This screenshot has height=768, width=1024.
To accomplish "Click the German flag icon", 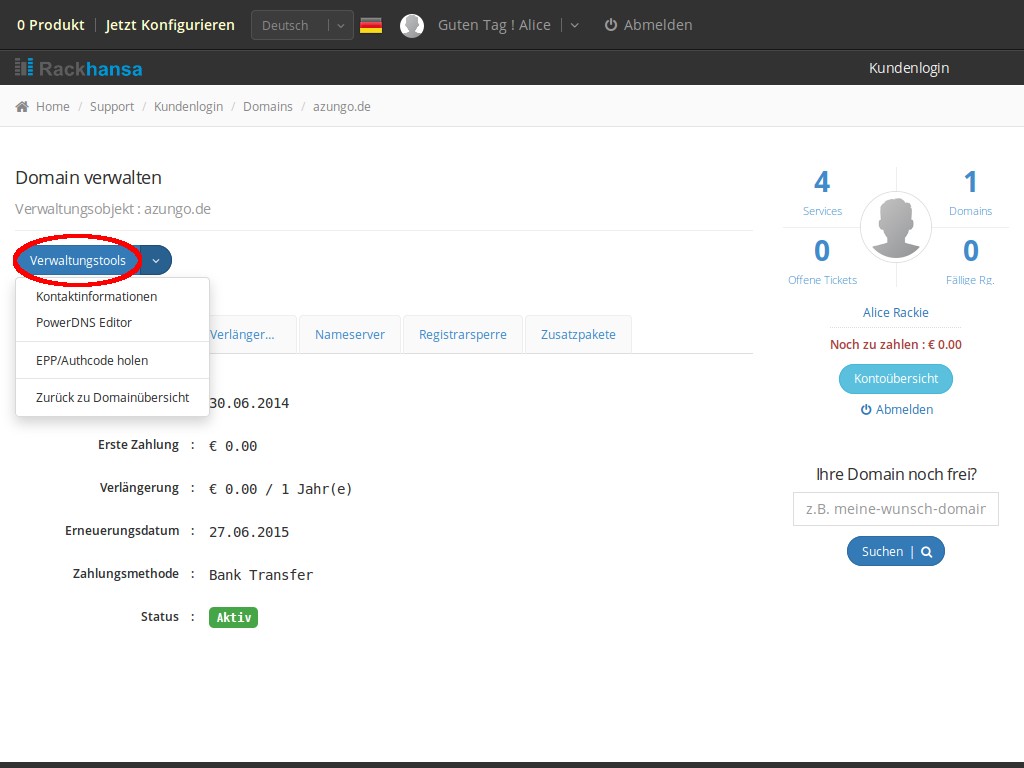I will 371,25.
